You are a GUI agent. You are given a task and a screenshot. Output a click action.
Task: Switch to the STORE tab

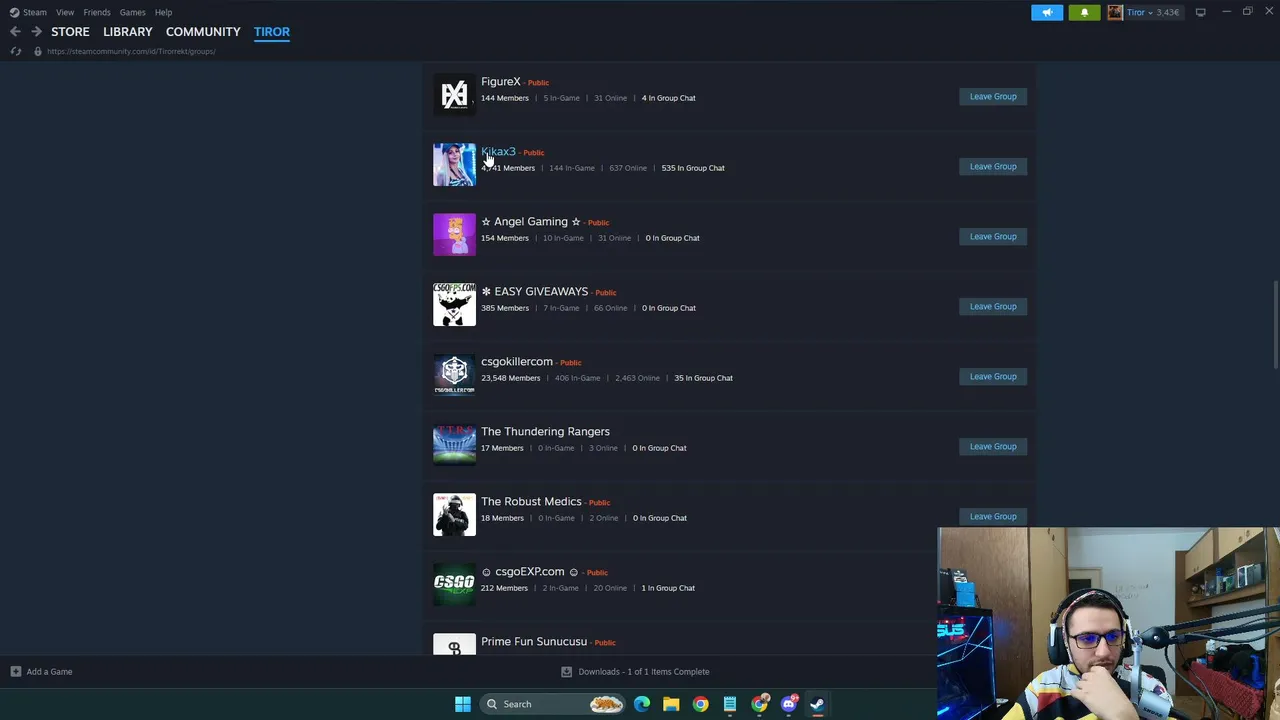[x=70, y=32]
